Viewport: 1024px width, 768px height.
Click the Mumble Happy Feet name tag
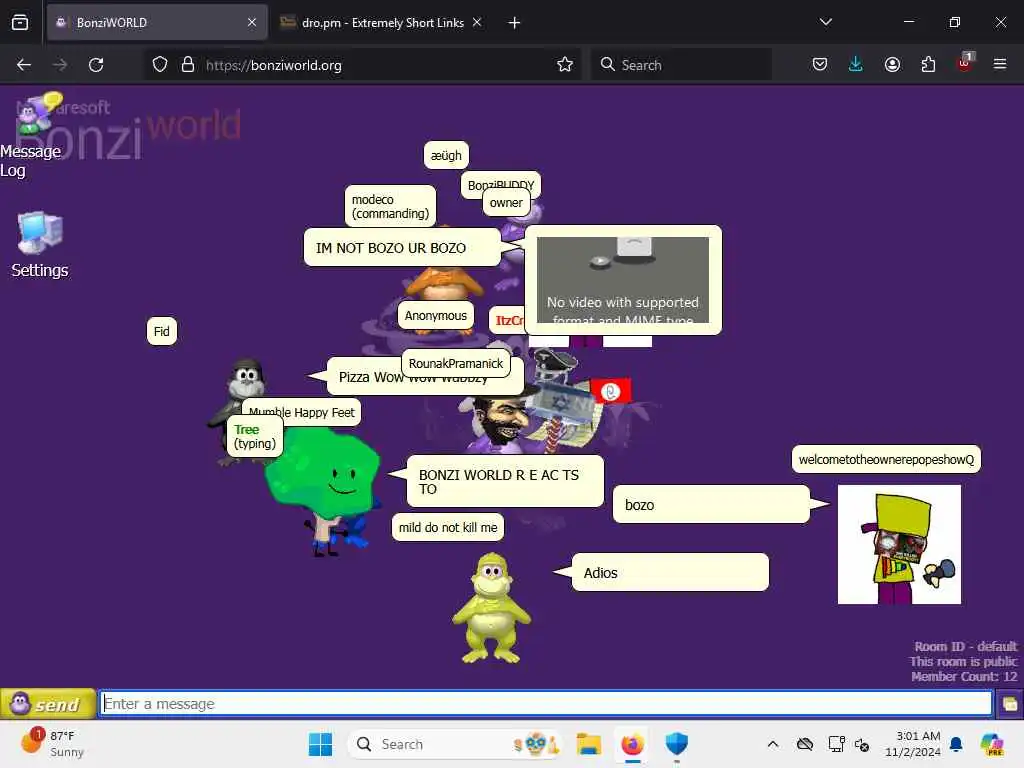[x=302, y=412]
